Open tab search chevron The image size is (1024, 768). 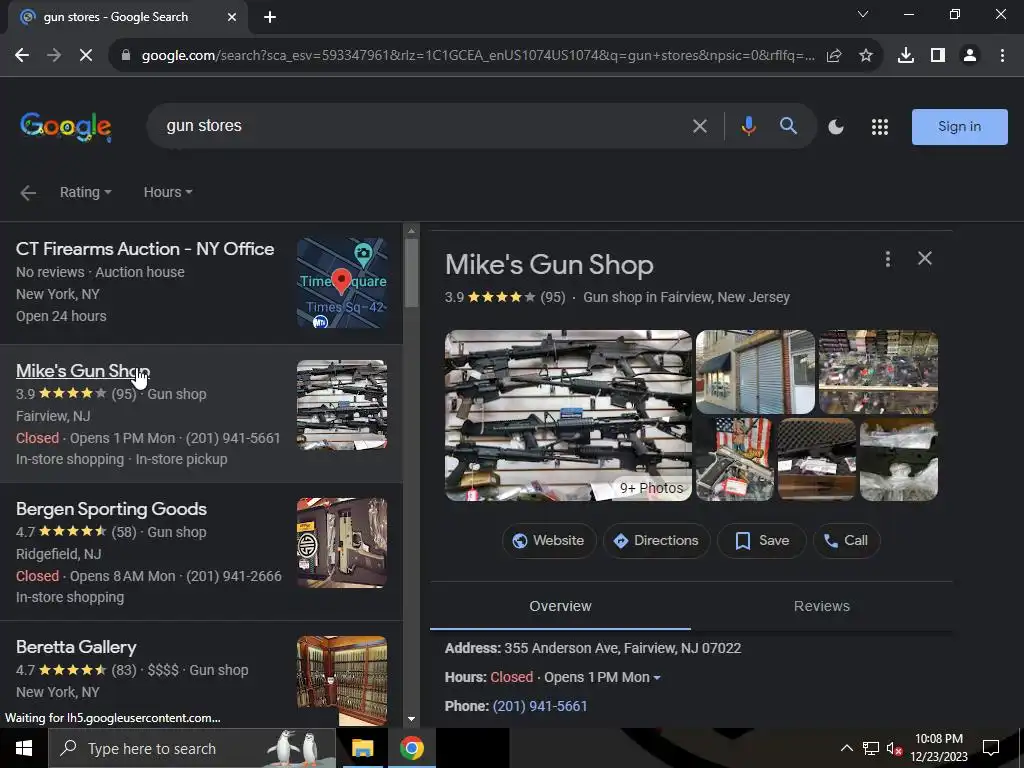click(x=863, y=14)
